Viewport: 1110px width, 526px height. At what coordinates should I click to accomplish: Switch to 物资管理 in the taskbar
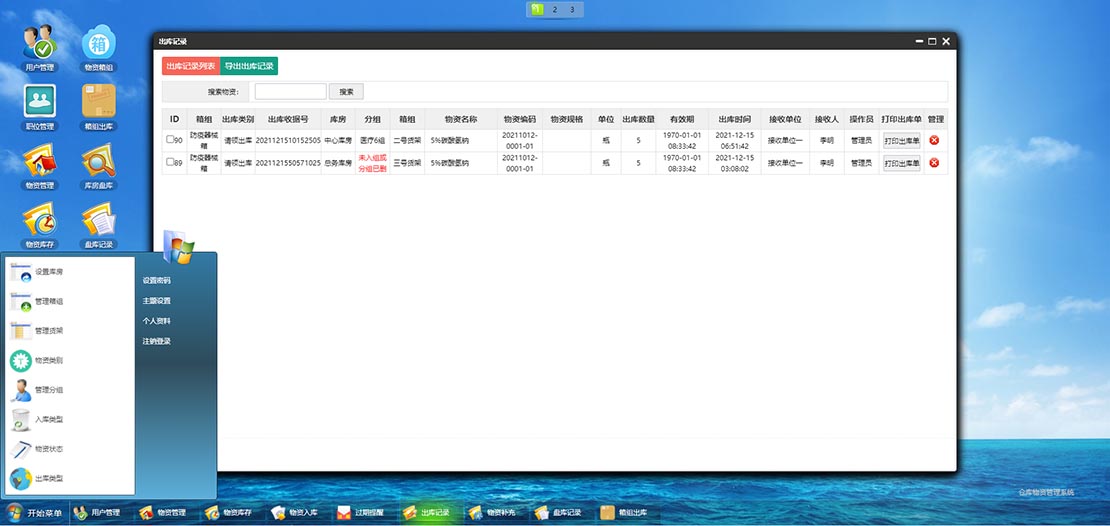[164, 513]
